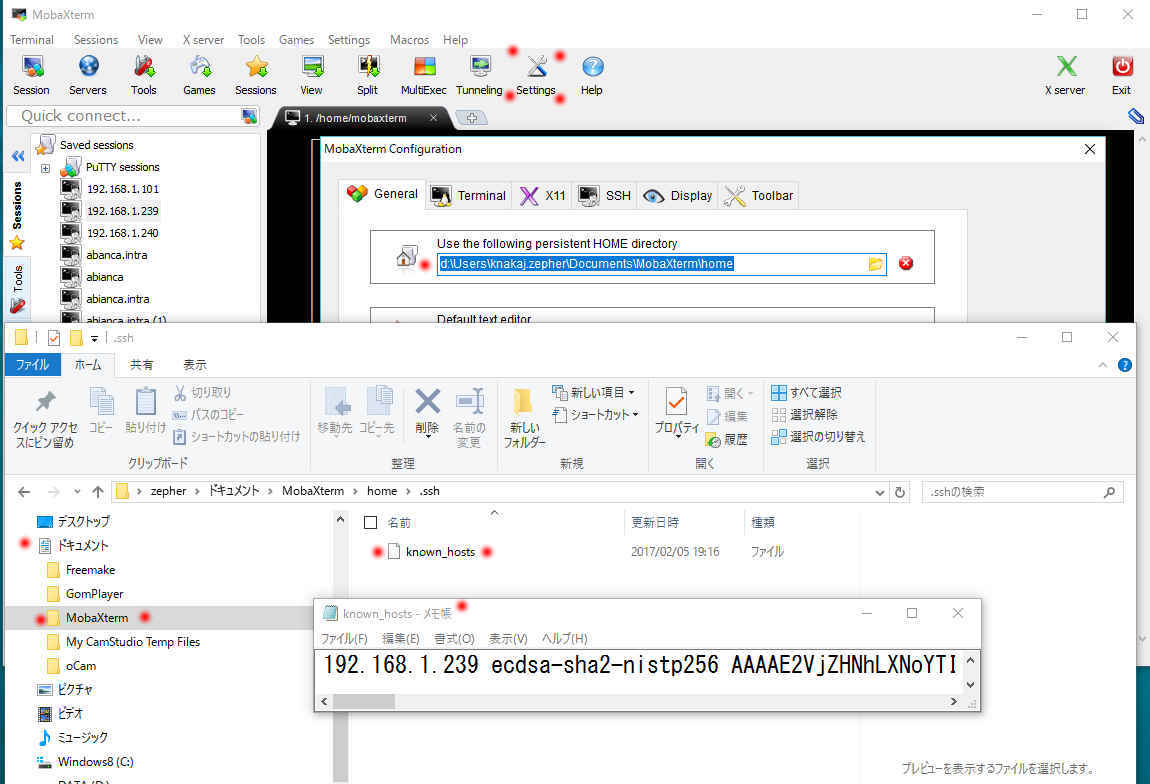Switch to the X11 configuration tab
Viewport: 1150px width, 784px height.
[543, 195]
